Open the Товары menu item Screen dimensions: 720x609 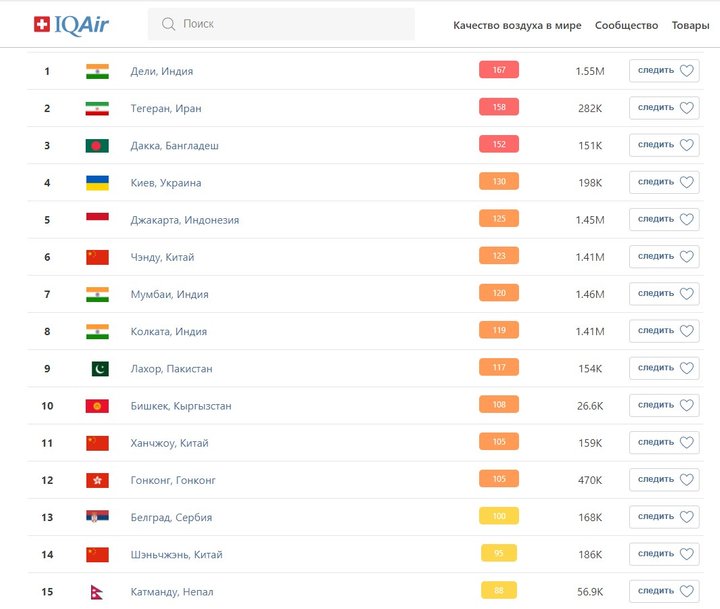click(x=690, y=25)
